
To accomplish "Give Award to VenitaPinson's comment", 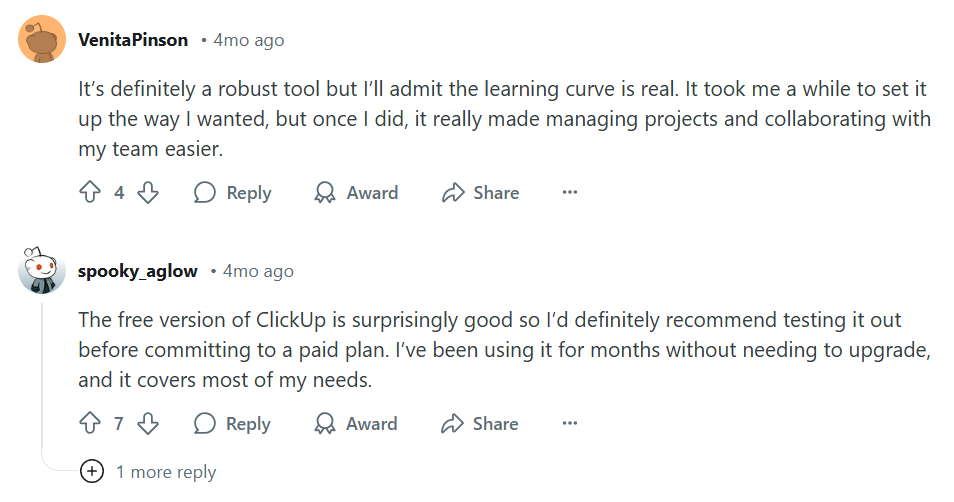I will 356,193.
